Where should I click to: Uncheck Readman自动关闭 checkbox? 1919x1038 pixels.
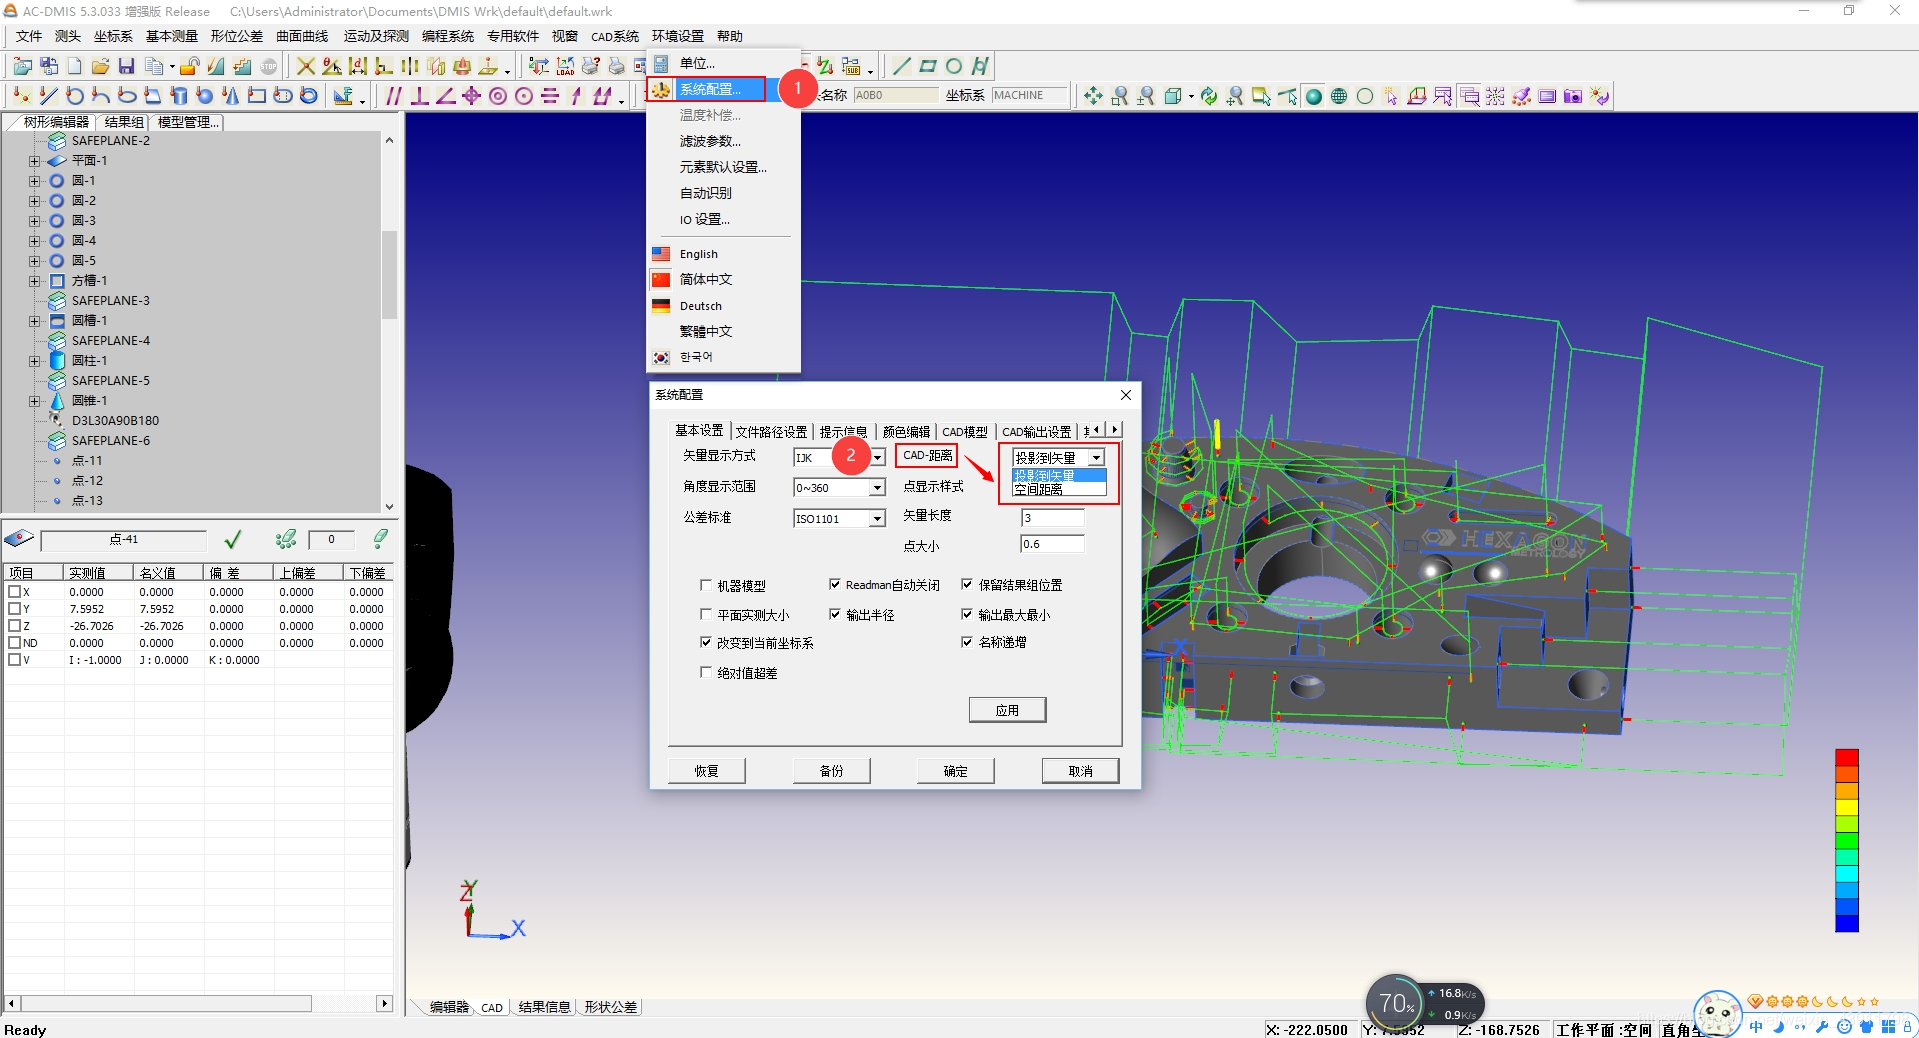point(835,585)
